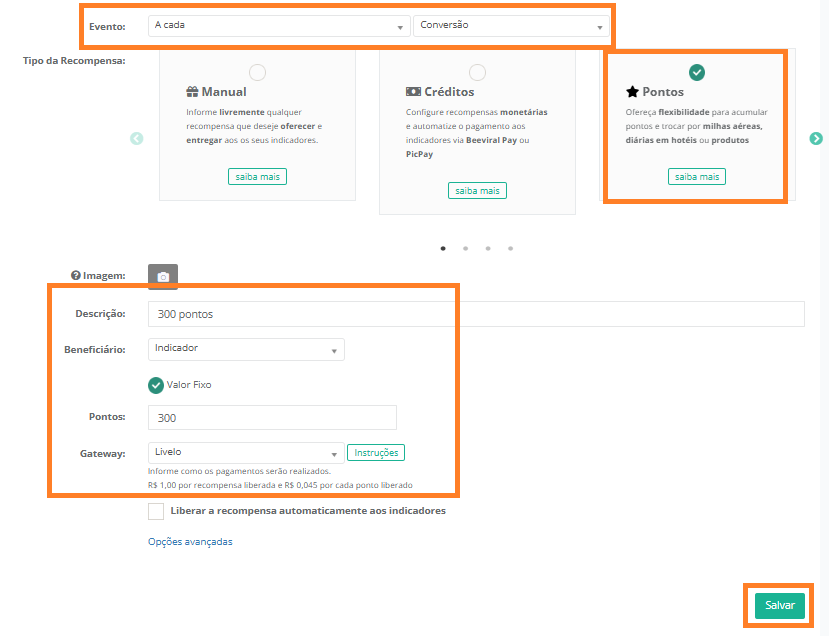Toggle the Valor Fixo checkmark
The height and width of the screenshot is (636, 829).
click(x=156, y=385)
